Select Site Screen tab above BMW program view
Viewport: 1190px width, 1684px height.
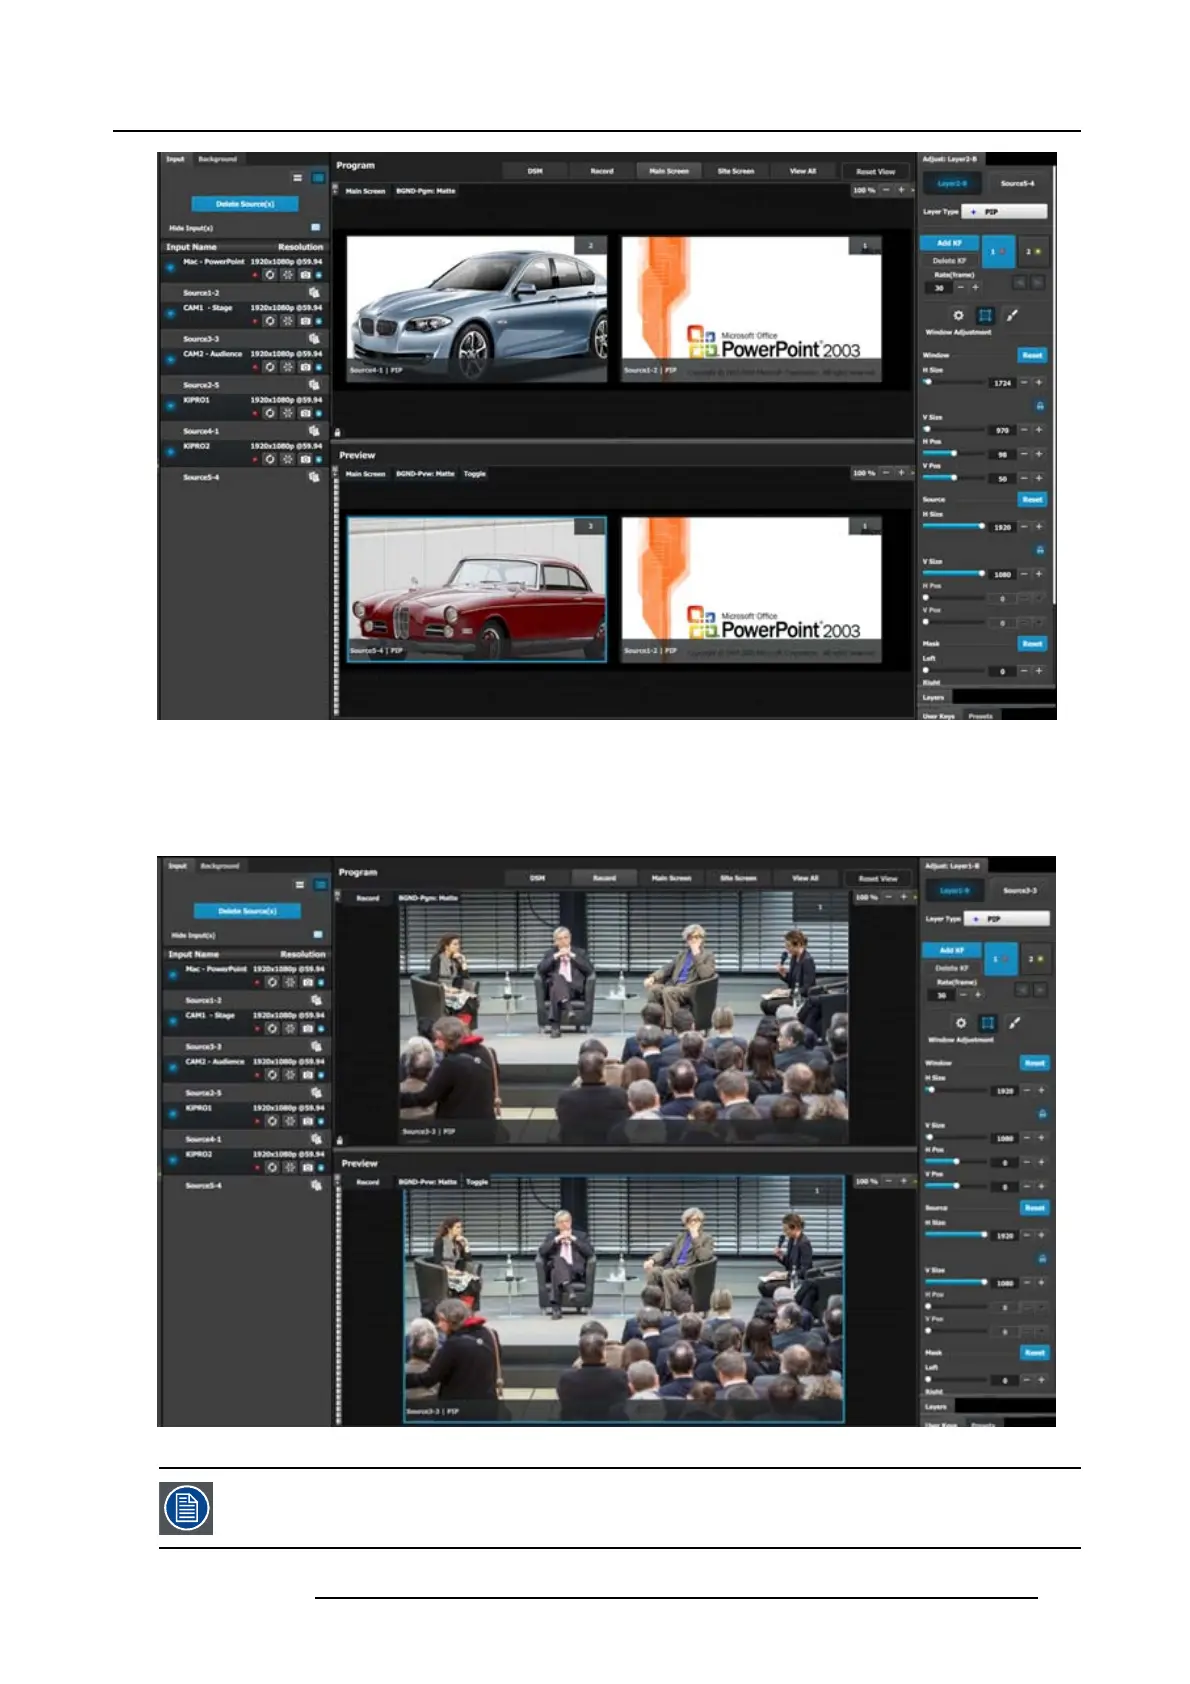(x=736, y=171)
